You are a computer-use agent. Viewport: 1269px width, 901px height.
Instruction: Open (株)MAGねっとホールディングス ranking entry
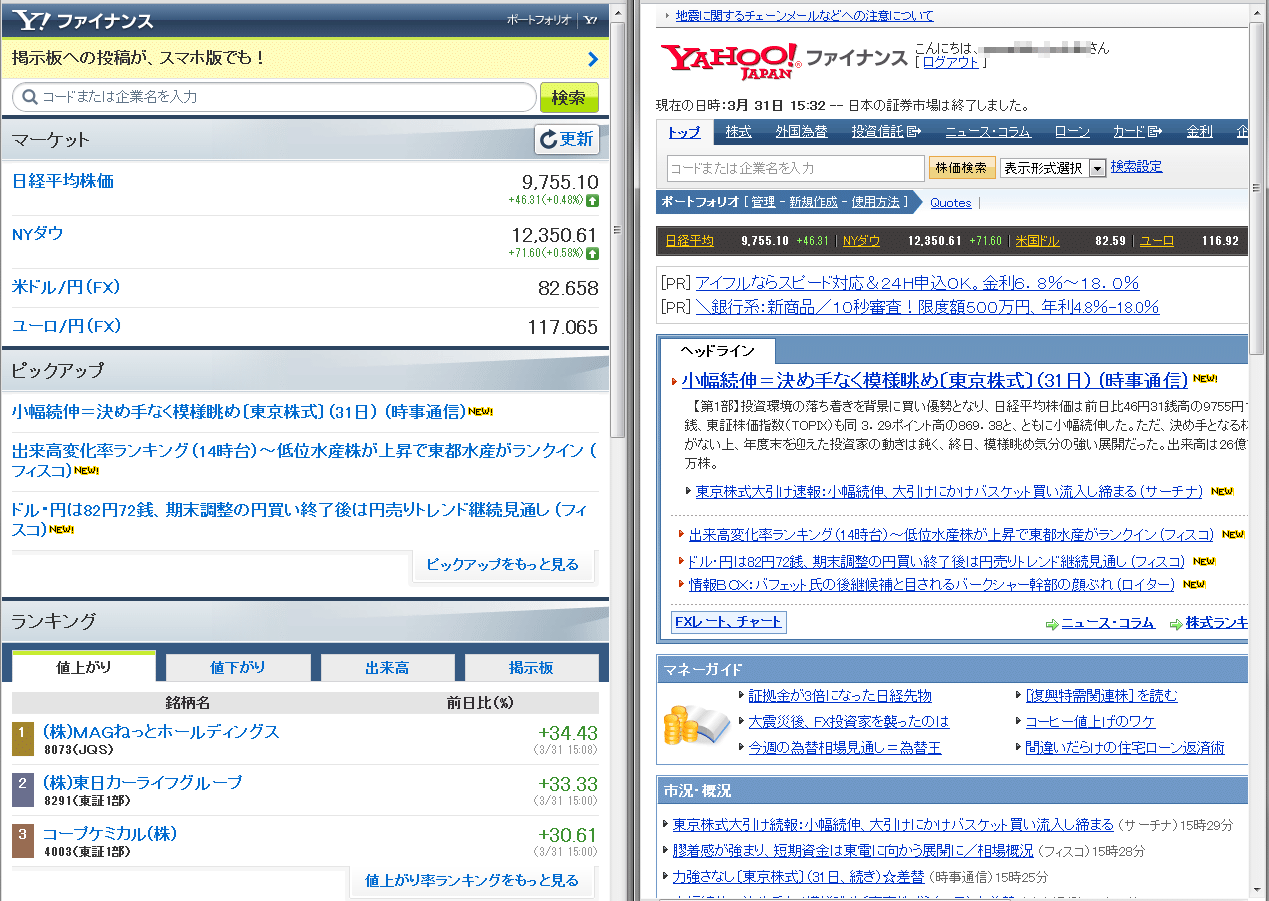(x=160, y=732)
